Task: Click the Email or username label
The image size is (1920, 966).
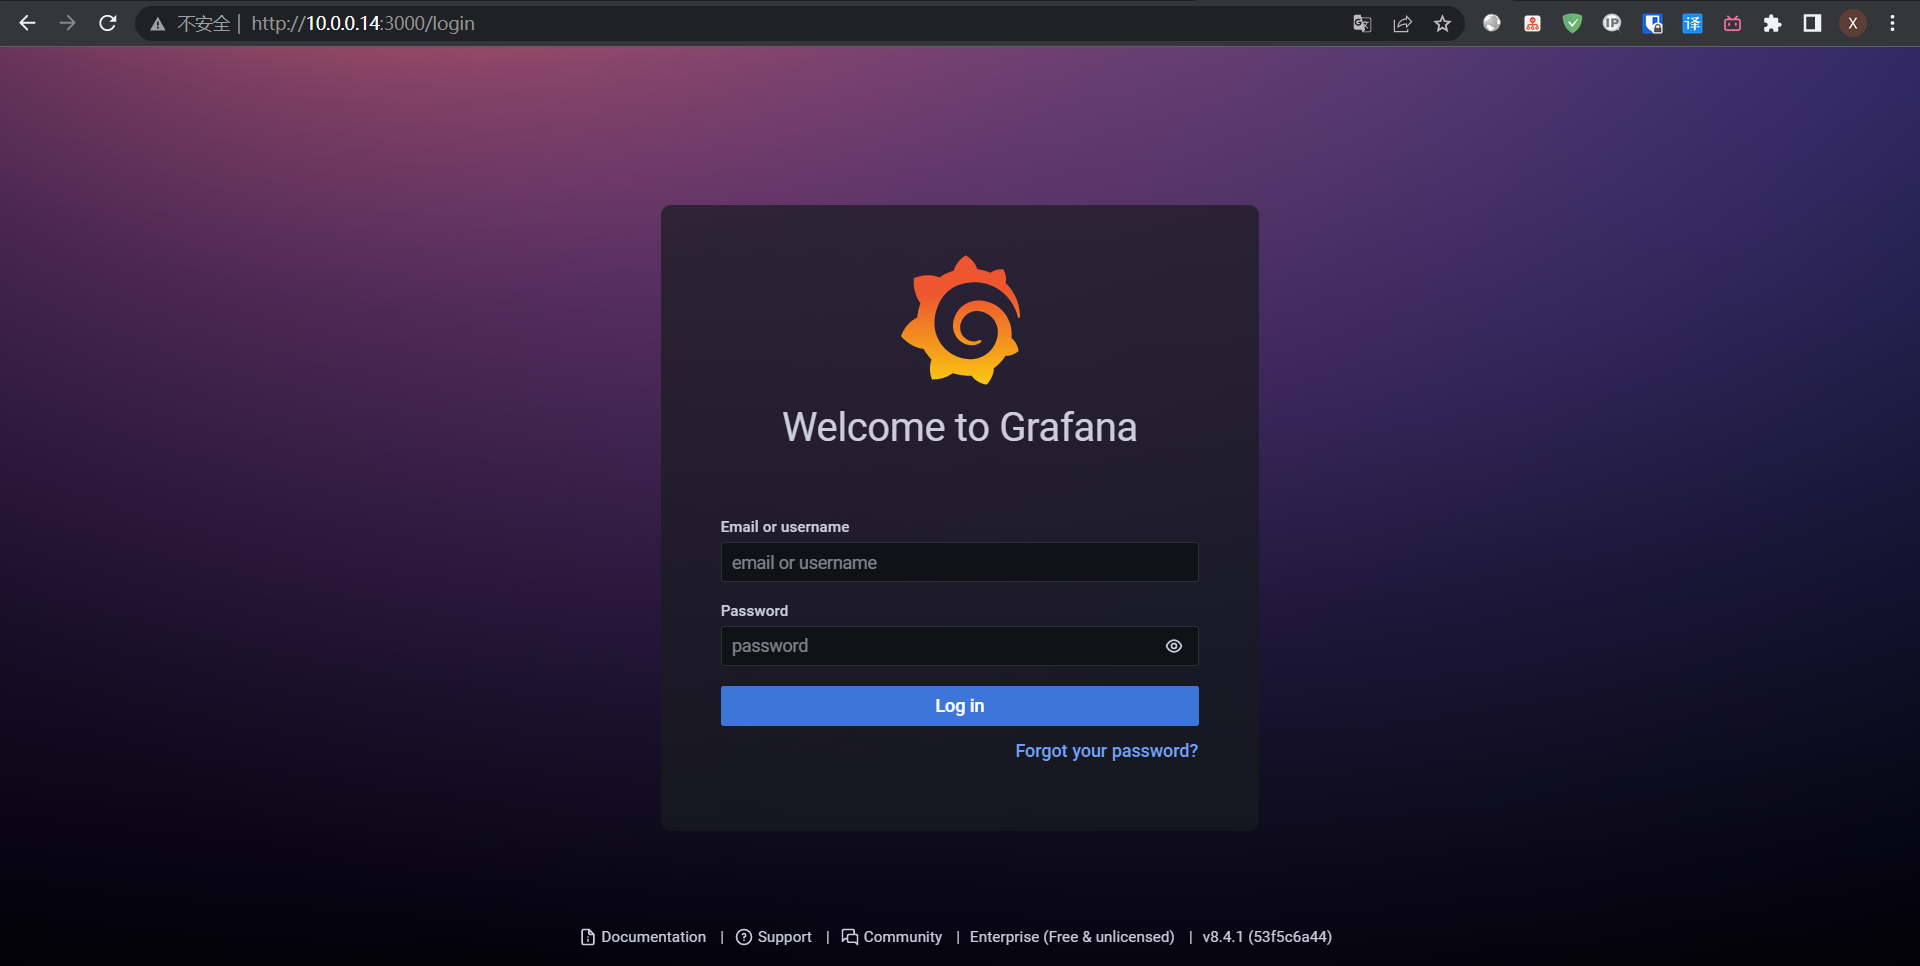Action: click(785, 527)
